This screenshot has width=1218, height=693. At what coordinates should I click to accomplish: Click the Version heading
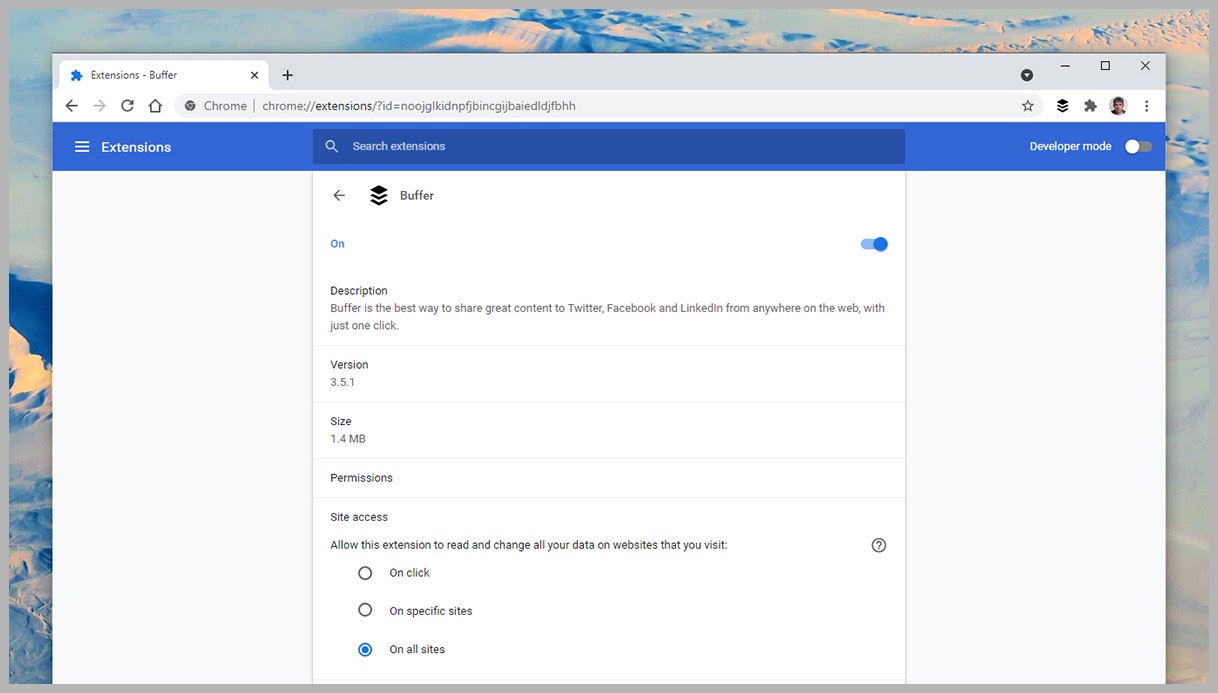(349, 365)
